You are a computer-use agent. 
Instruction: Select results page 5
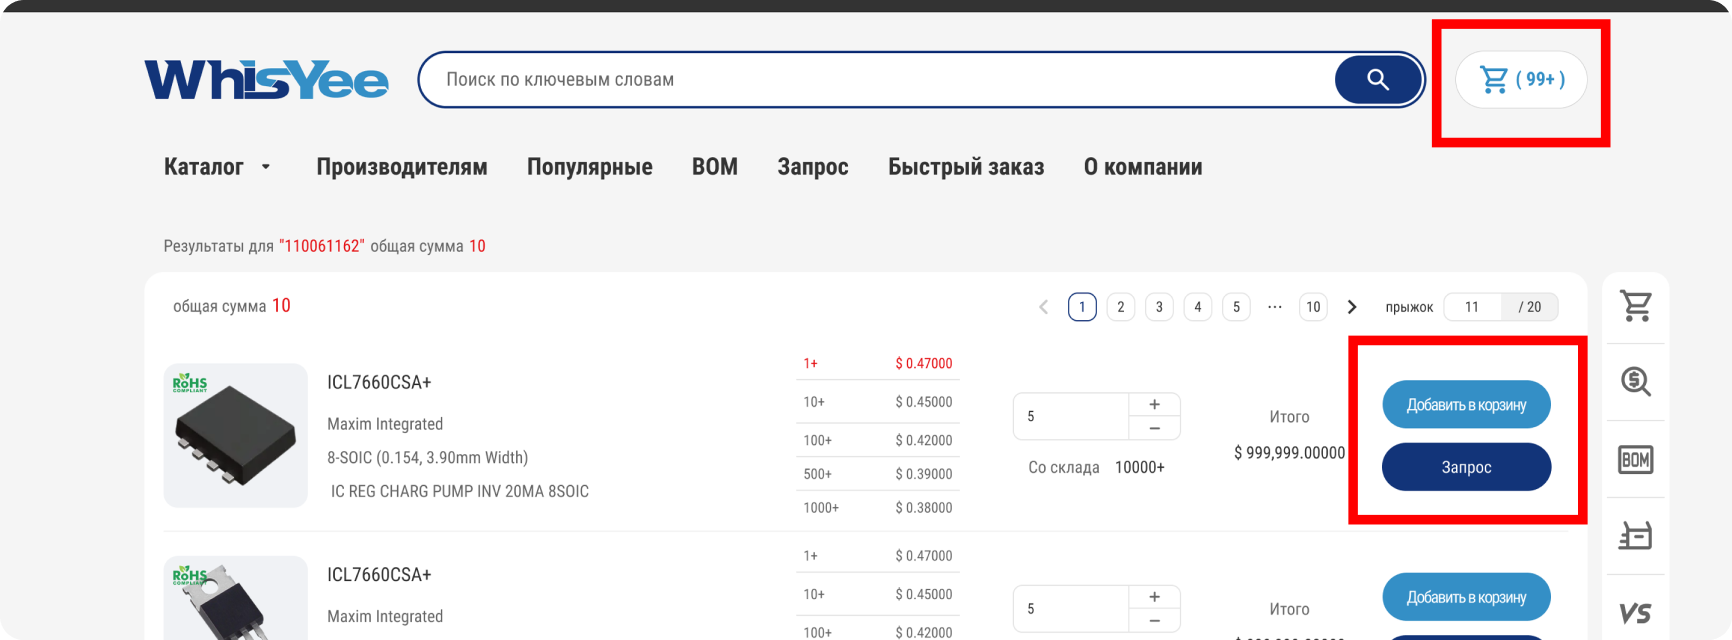pyautogui.click(x=1236, y=307)
